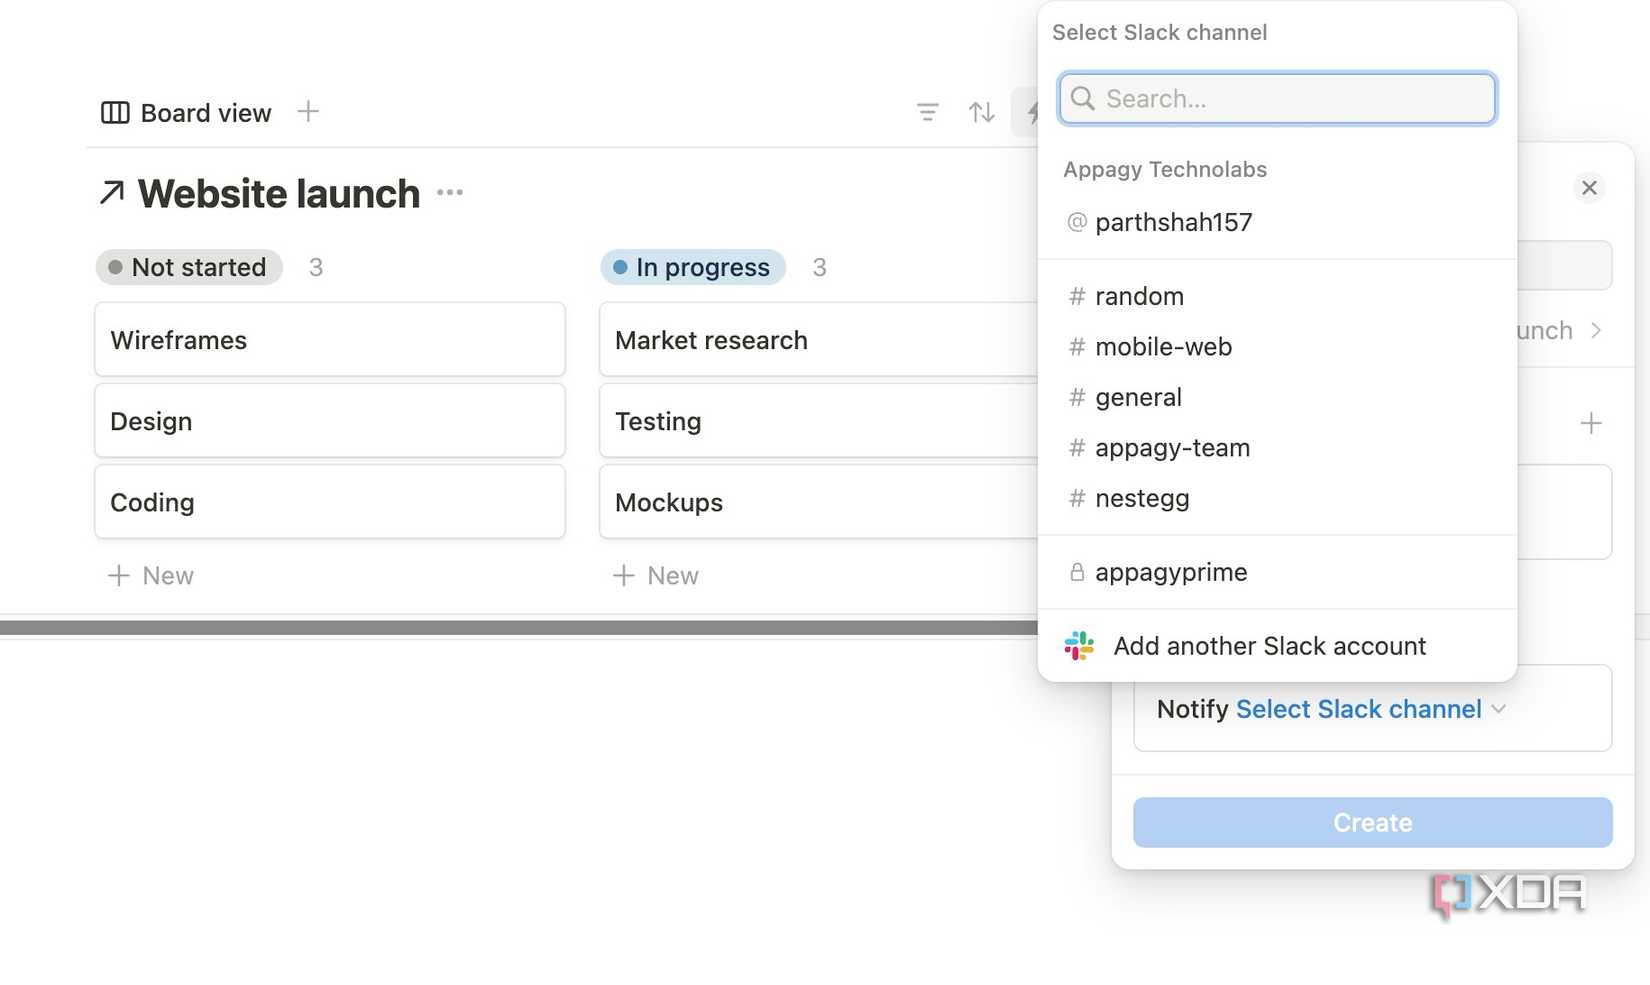1650x985 pixels.
Task: Click the Appagy Technolabs workspace label
Action: click(1165, 169)
